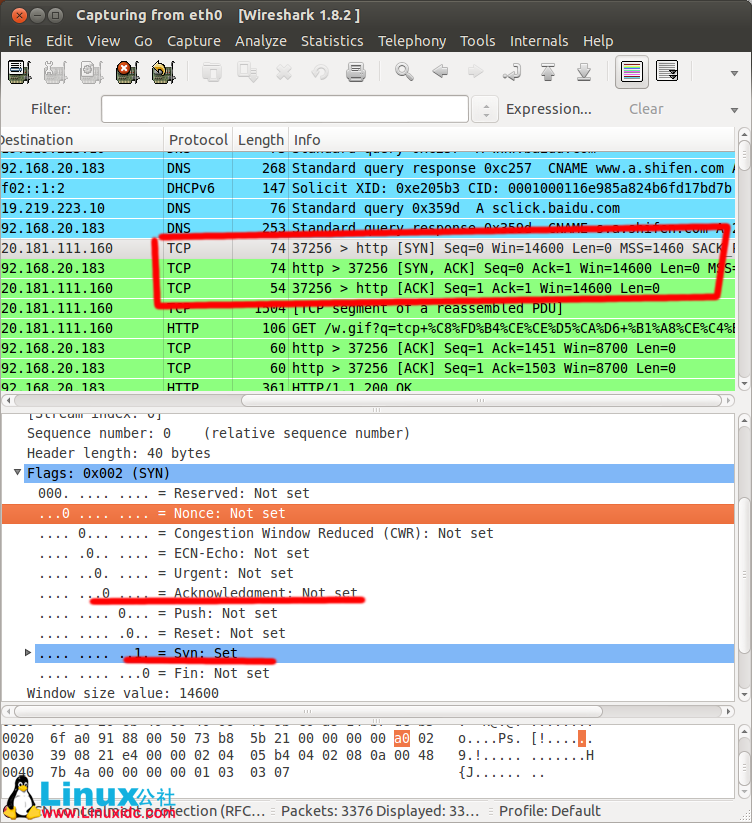Open the Analyze menu

point(261,41)
